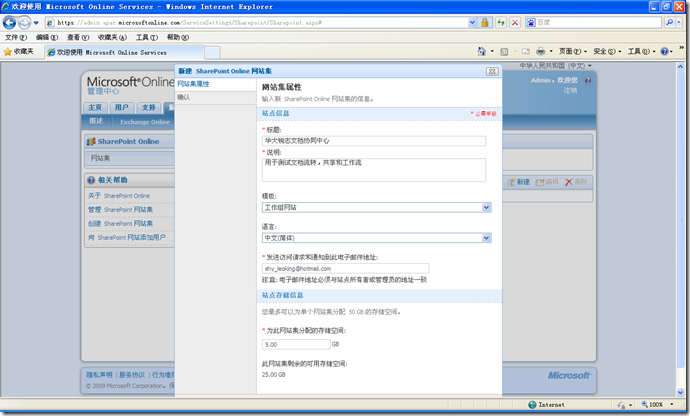Click the 标题 title input field
This screenshot has width=690, height=416.
(374, 141)
